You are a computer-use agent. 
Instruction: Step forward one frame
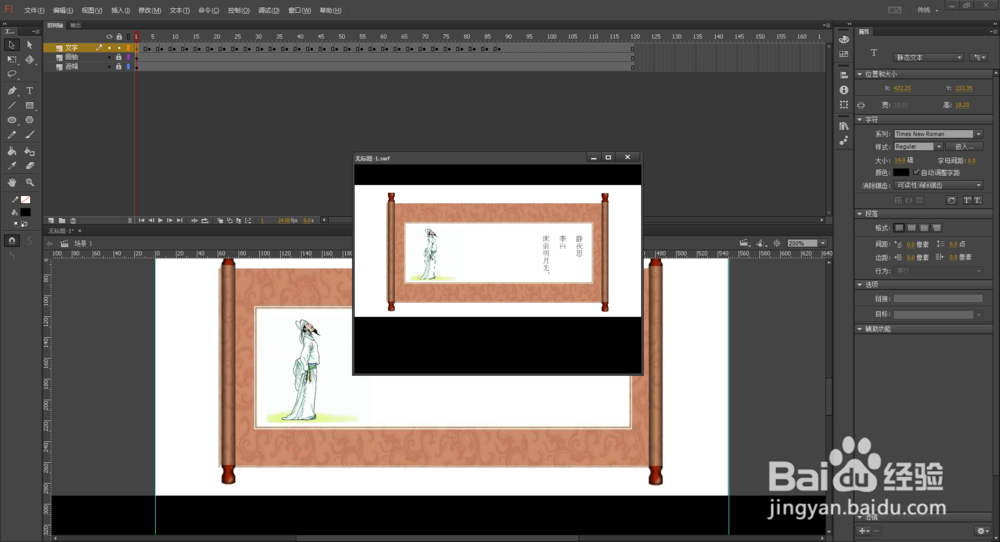[170, 221]
